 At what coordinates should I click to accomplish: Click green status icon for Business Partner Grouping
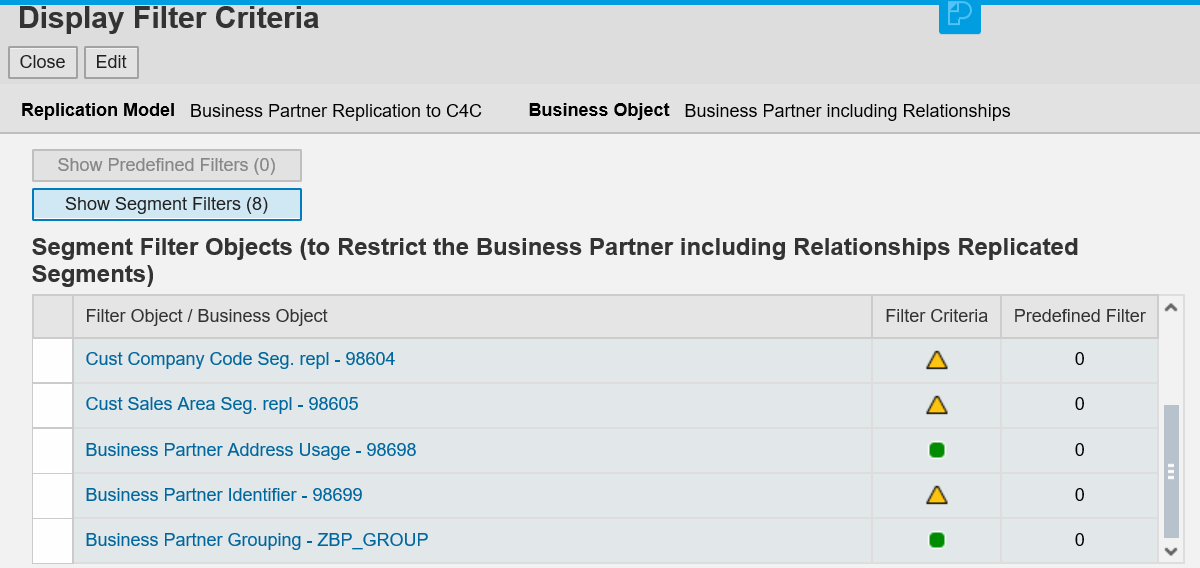(x=936, y=540)
